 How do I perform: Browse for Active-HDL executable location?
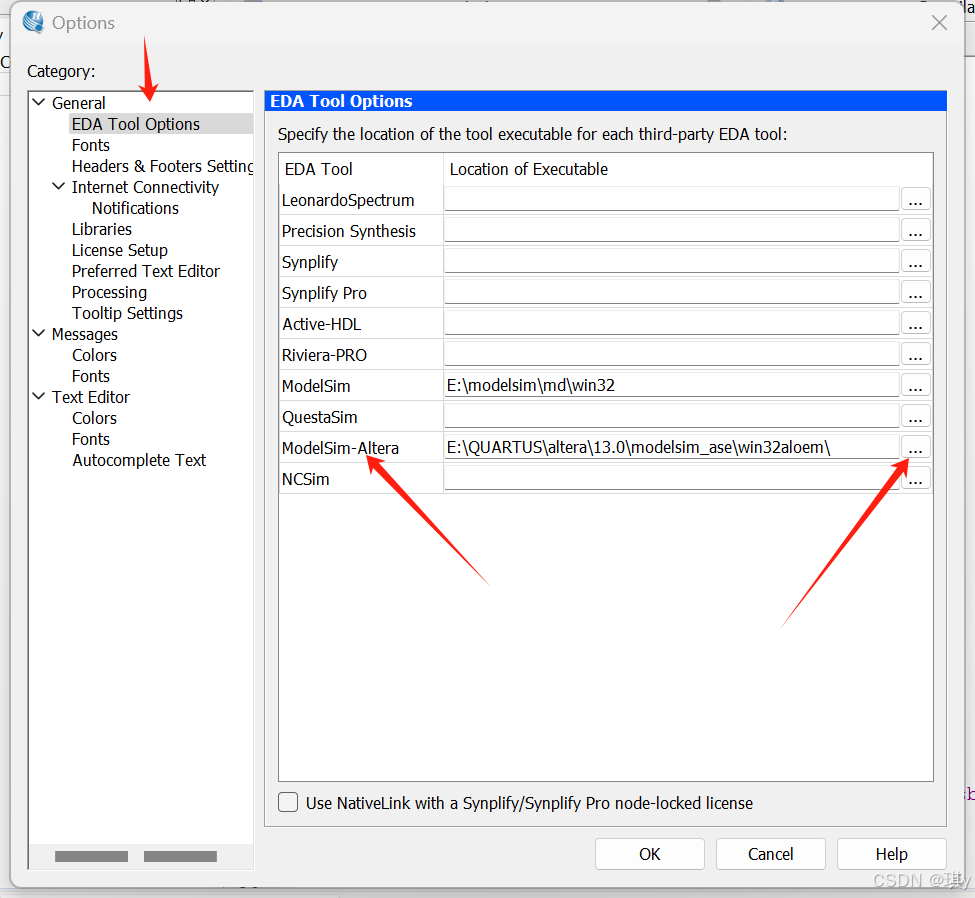point(915,323)
